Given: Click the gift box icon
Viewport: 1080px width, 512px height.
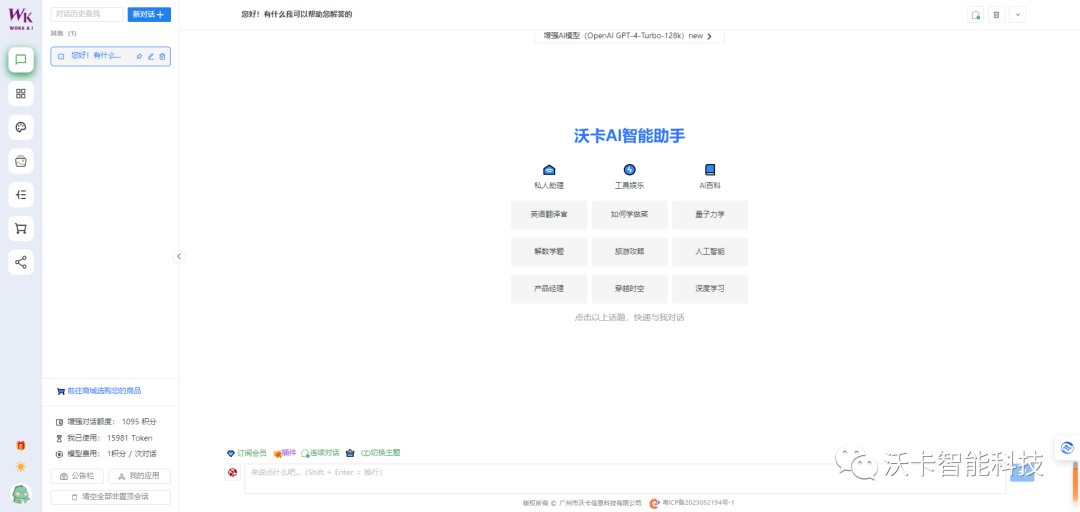Looking at the screenshot, I should (x=21, y=446).
